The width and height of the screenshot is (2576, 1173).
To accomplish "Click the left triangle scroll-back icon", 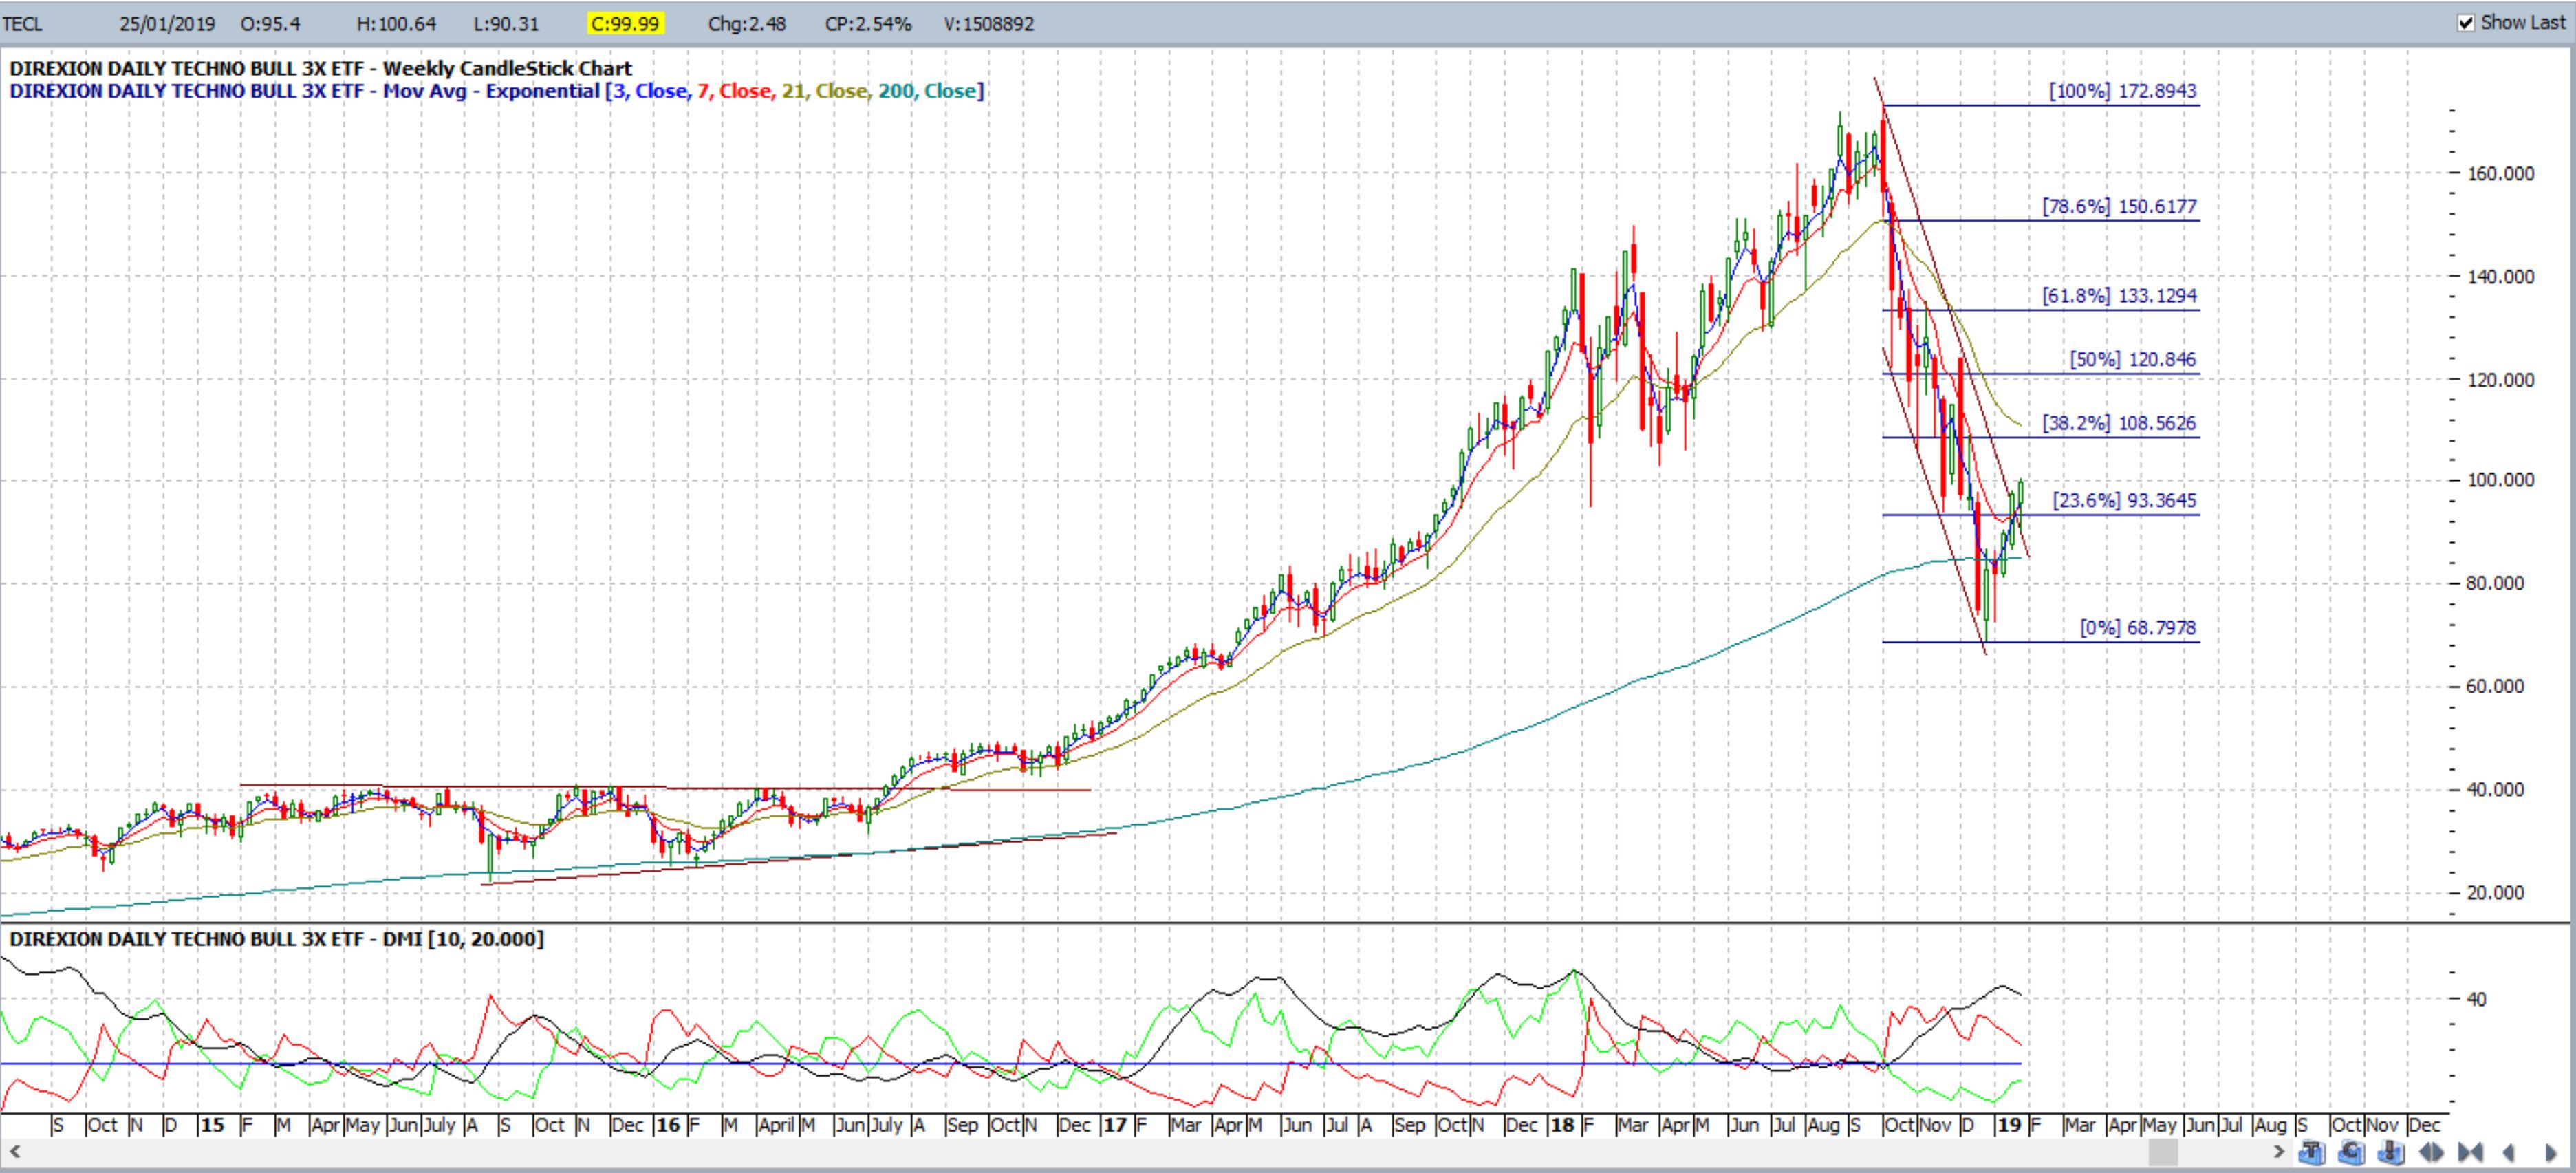I will (2508, 1153).
